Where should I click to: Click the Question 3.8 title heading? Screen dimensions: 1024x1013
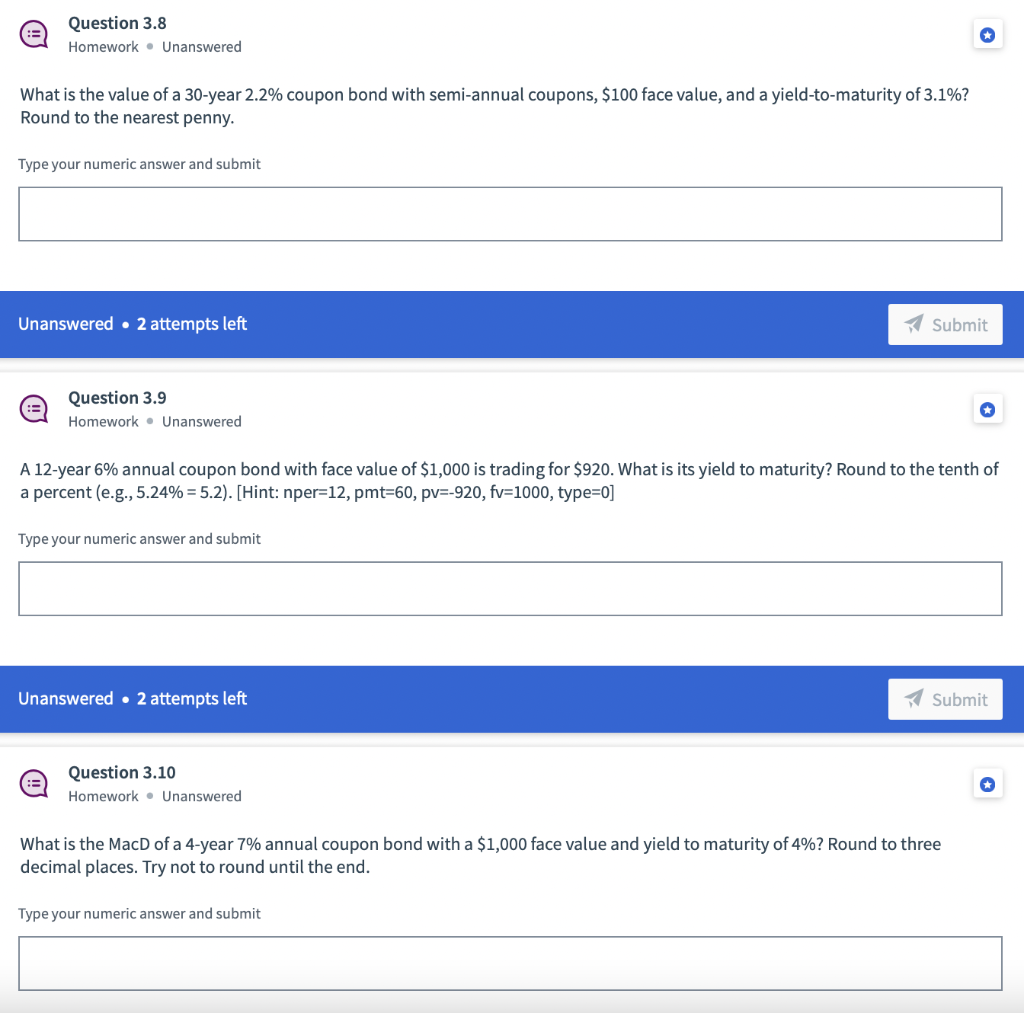point(117,23)
